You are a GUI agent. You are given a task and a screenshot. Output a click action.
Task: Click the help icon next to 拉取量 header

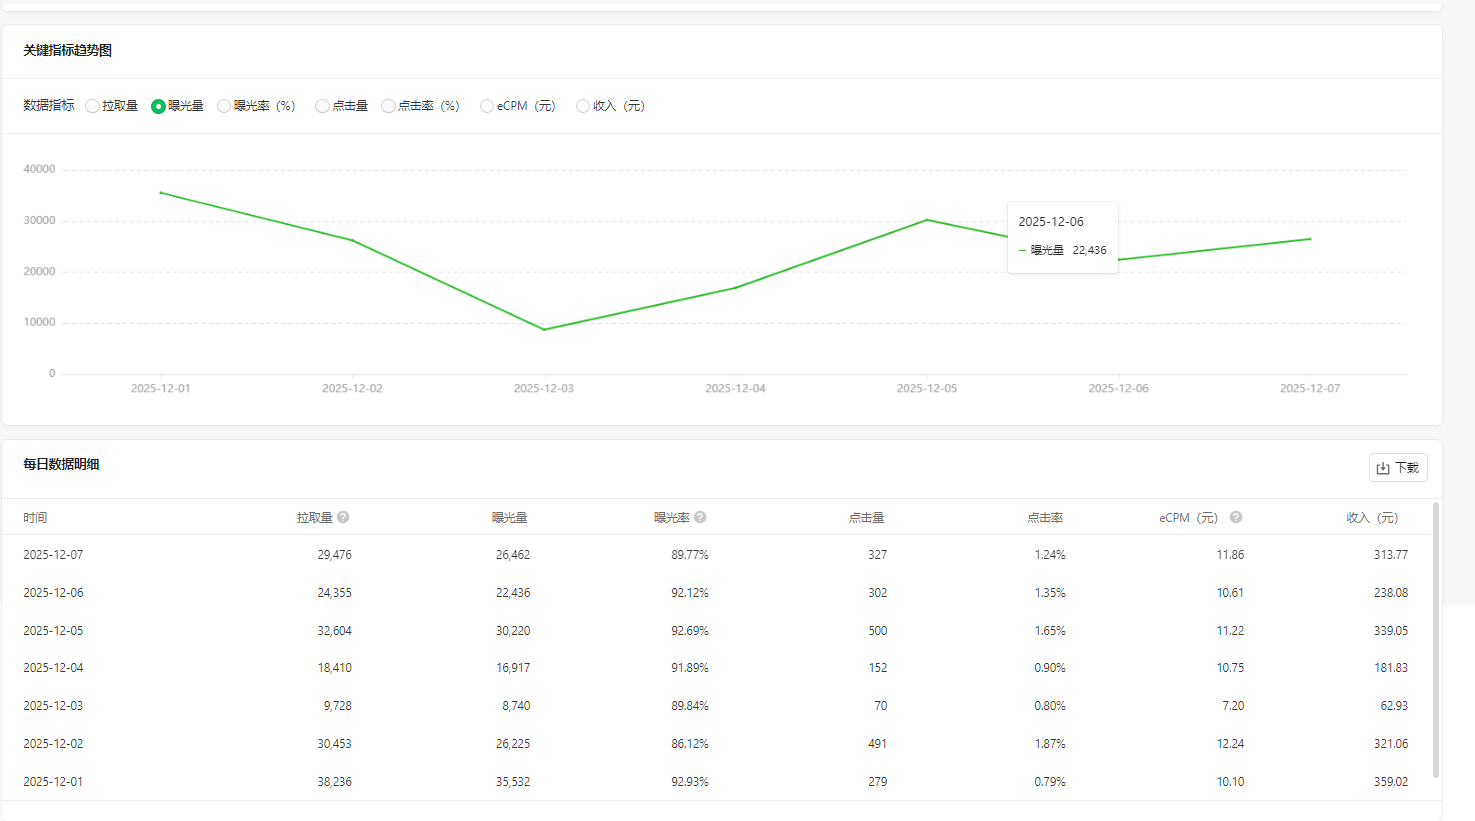pyautogui.click(x=343, y=517)
